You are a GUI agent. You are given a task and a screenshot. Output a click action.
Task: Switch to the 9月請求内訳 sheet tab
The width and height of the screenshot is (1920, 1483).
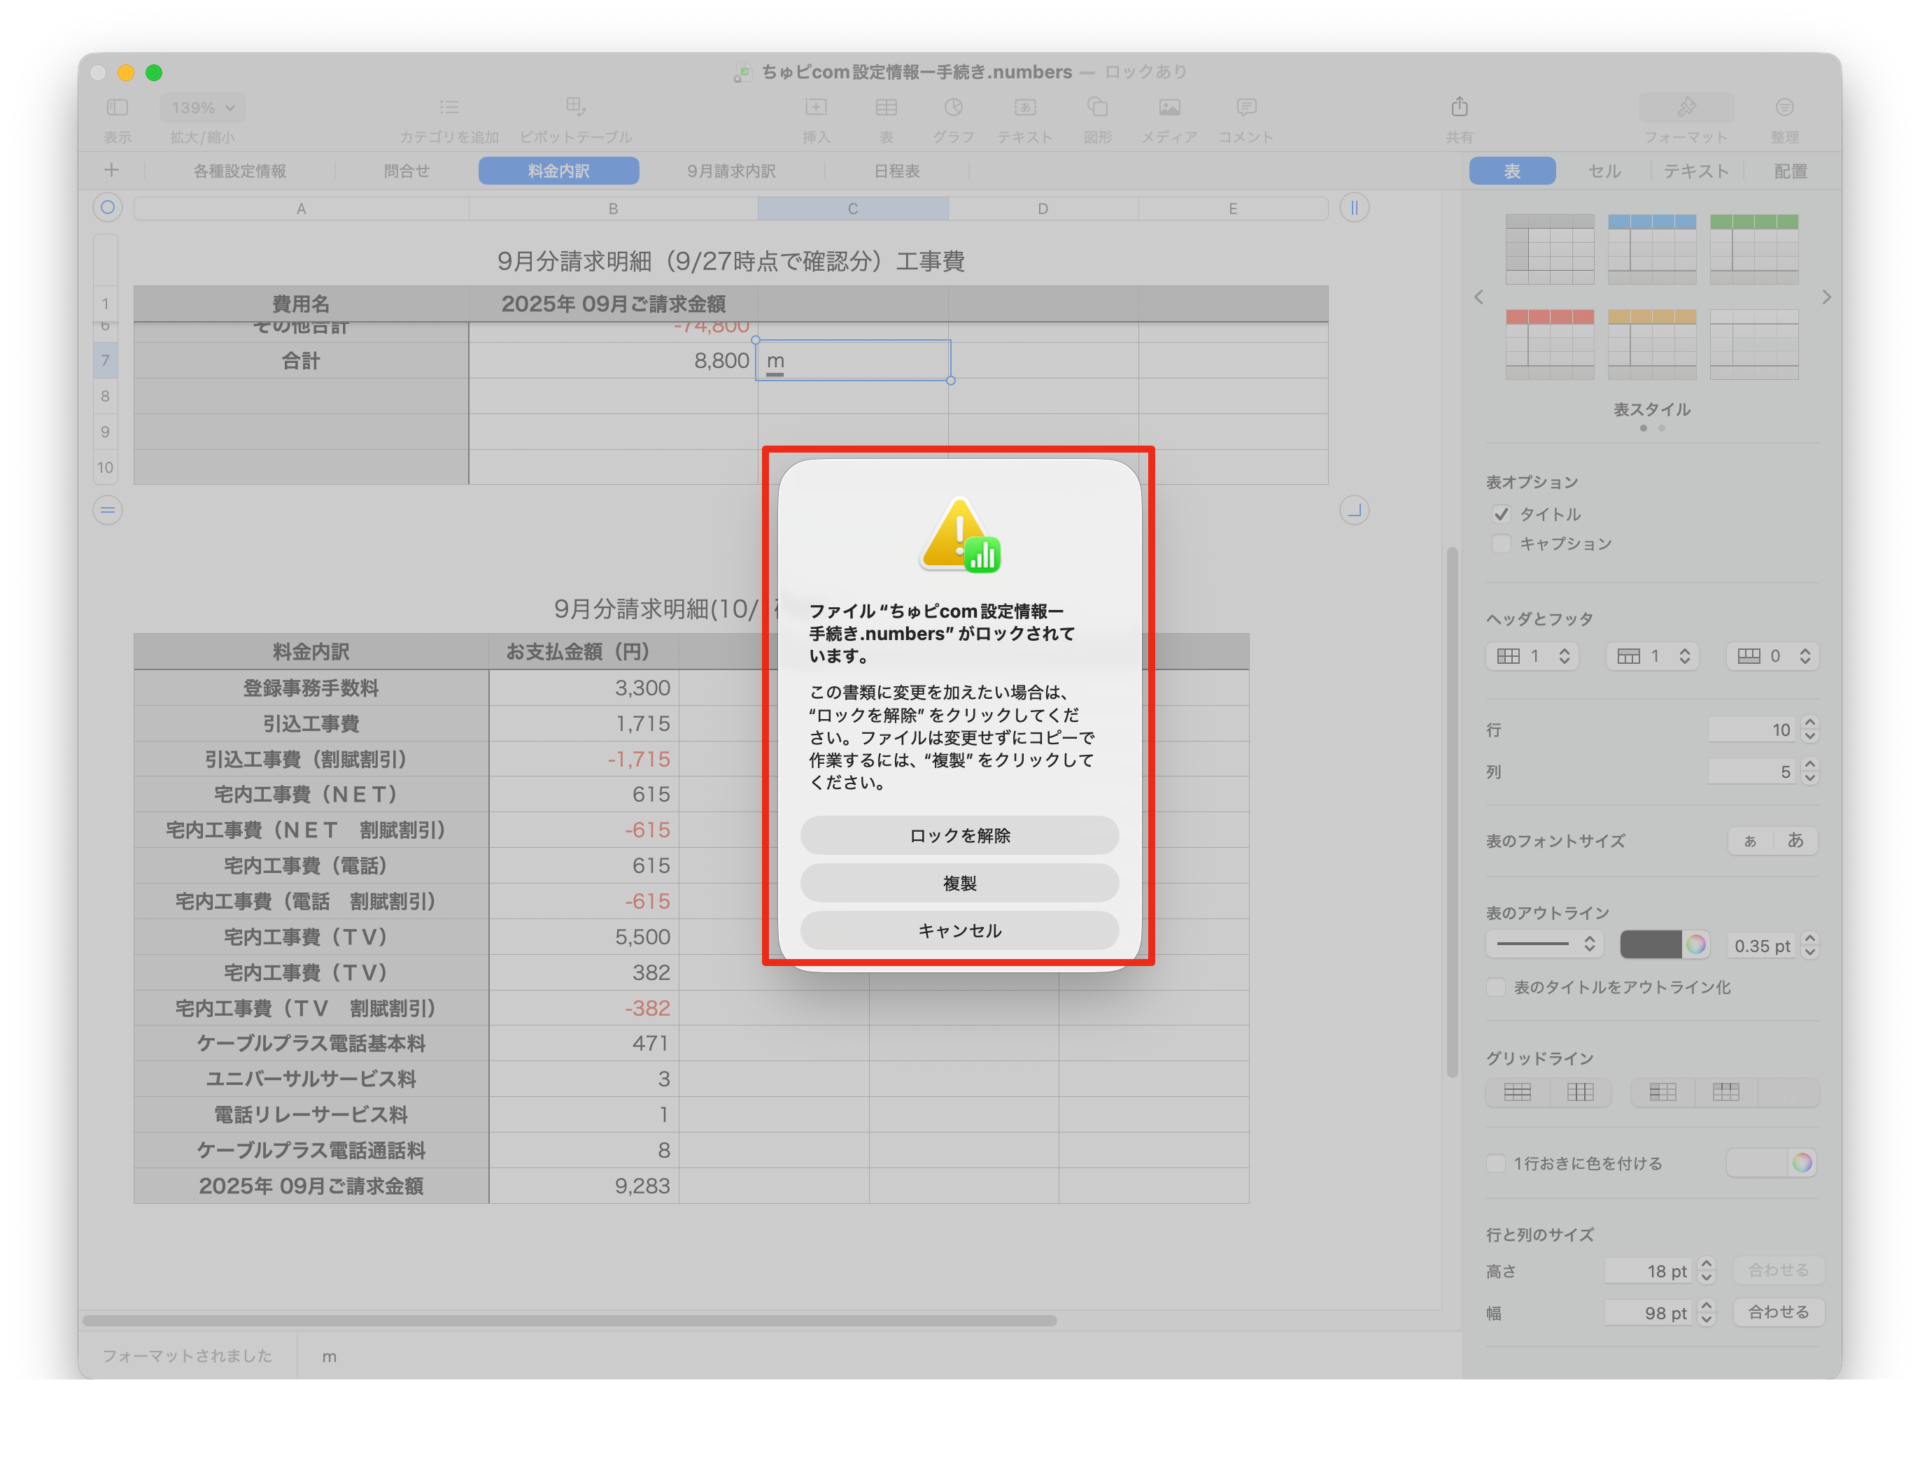731,171
